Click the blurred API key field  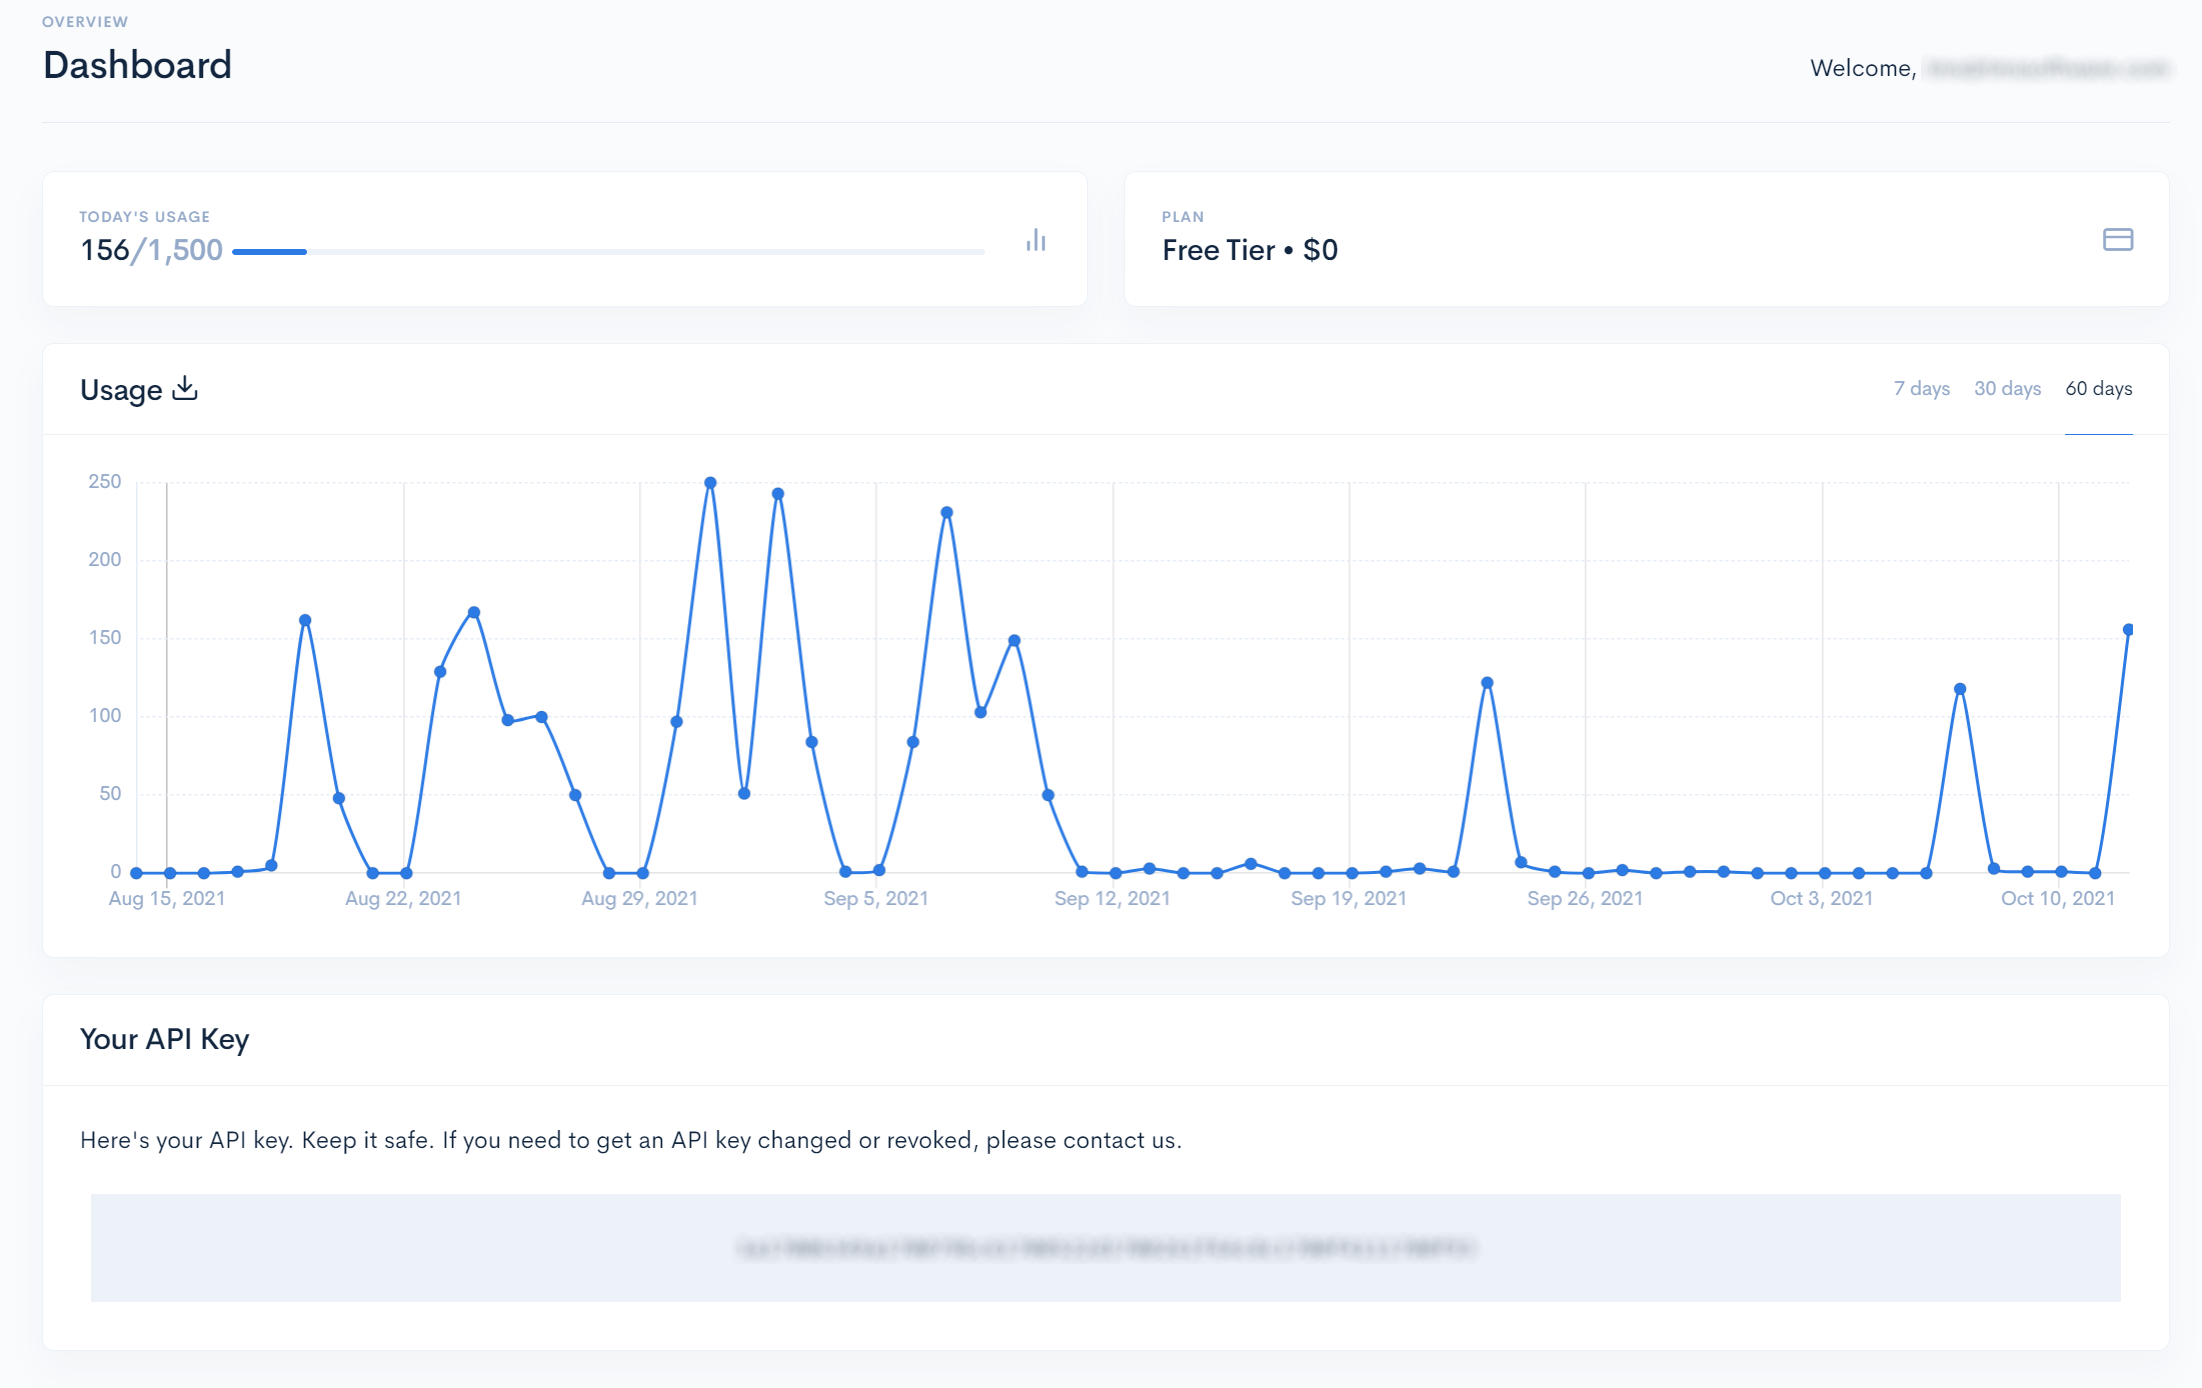coord(1105,1247)
